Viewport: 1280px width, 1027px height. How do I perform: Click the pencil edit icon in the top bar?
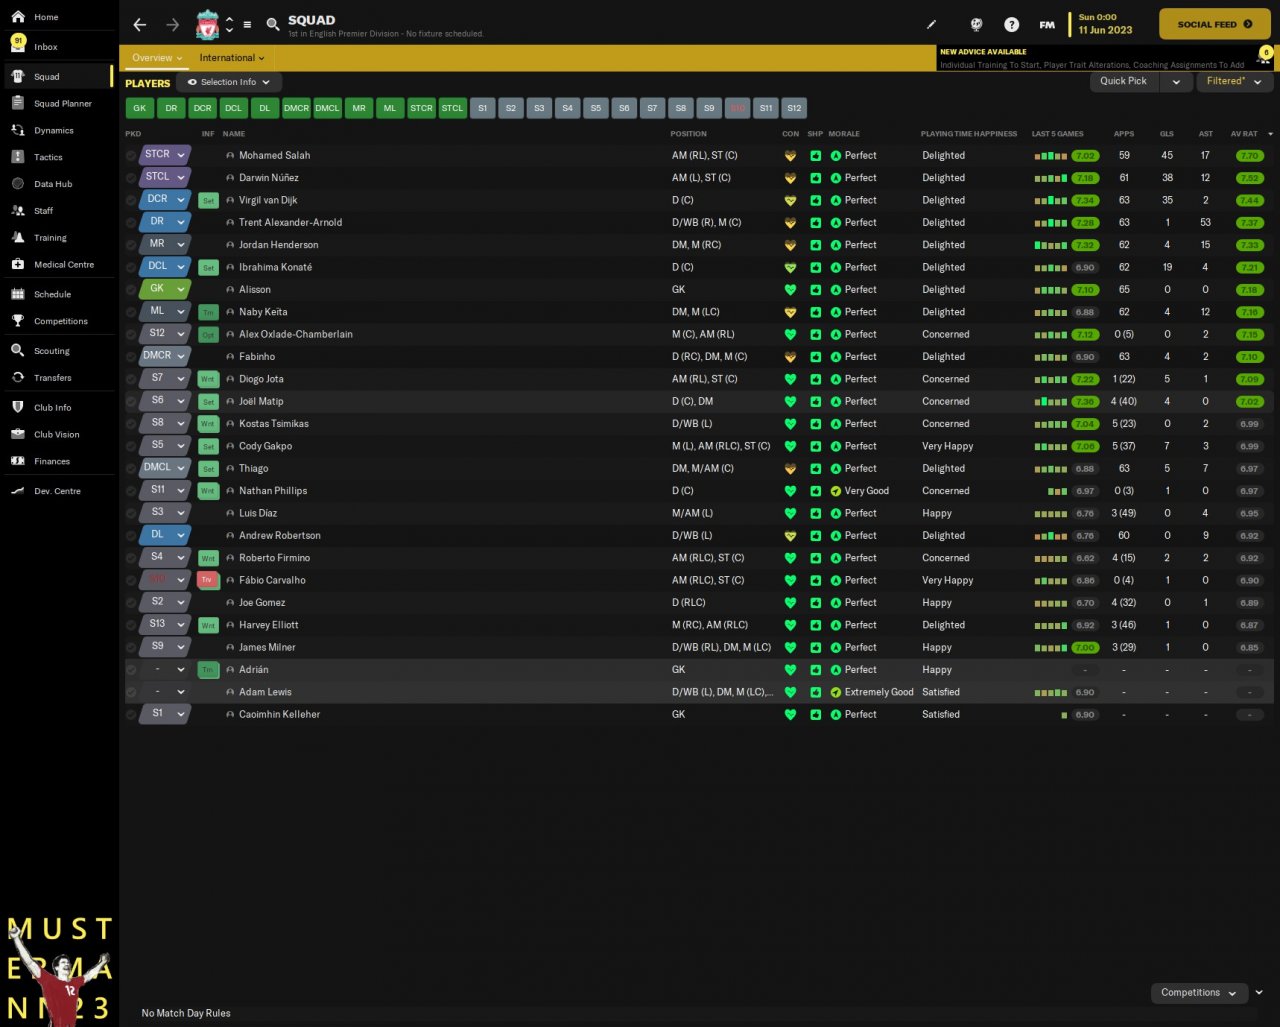(932, 24)
